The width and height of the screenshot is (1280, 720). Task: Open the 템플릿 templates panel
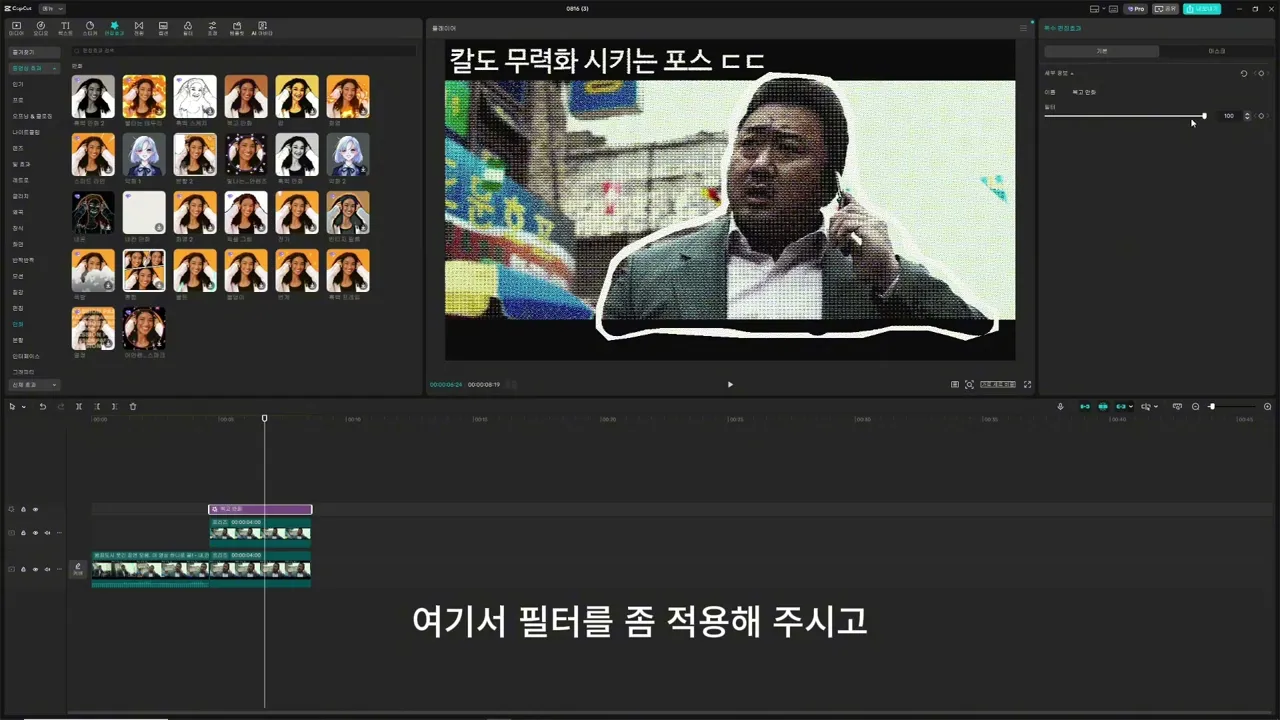click(x=236, y=28)
